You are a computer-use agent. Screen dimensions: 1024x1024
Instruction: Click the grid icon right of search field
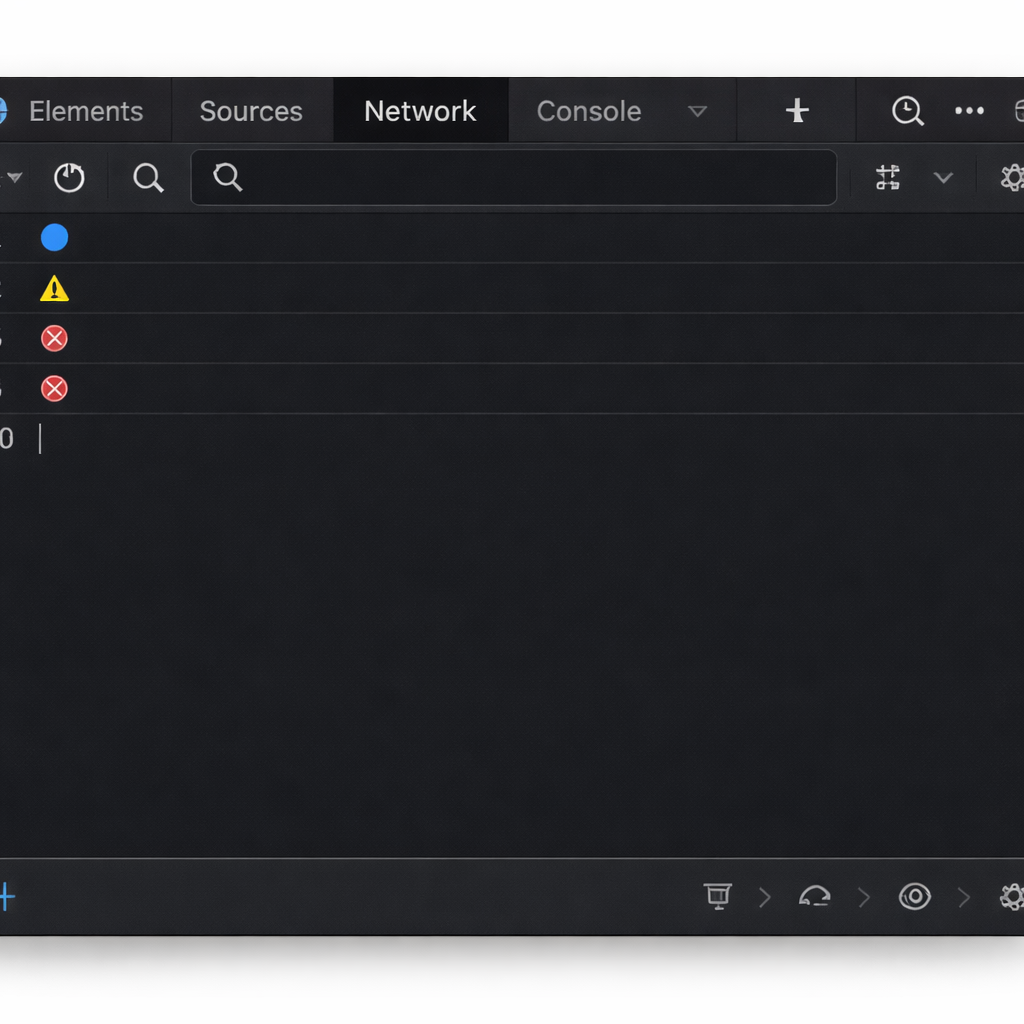(x=887, y=178)
